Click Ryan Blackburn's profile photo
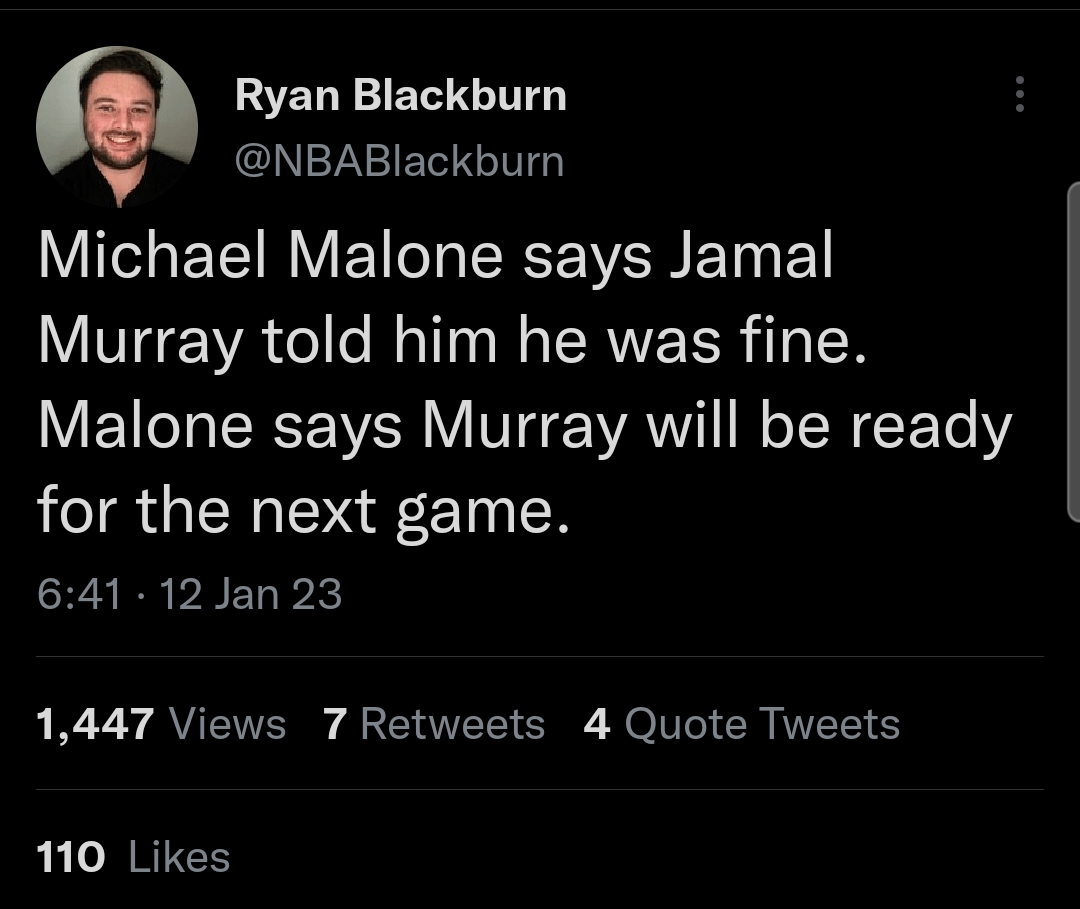The width and height of the screenshot is (1080, 909). 117,127
